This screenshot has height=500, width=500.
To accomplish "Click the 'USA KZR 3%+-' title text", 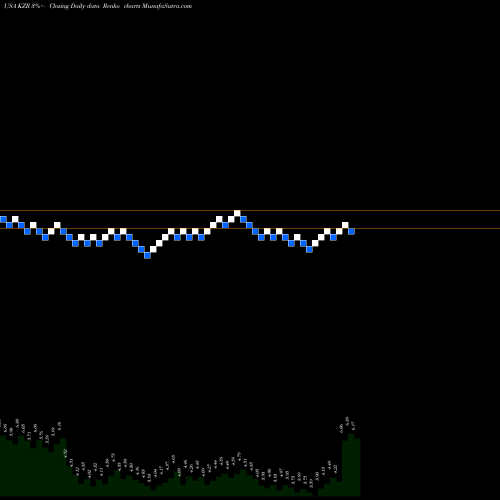I will click(x=25, y=6).
